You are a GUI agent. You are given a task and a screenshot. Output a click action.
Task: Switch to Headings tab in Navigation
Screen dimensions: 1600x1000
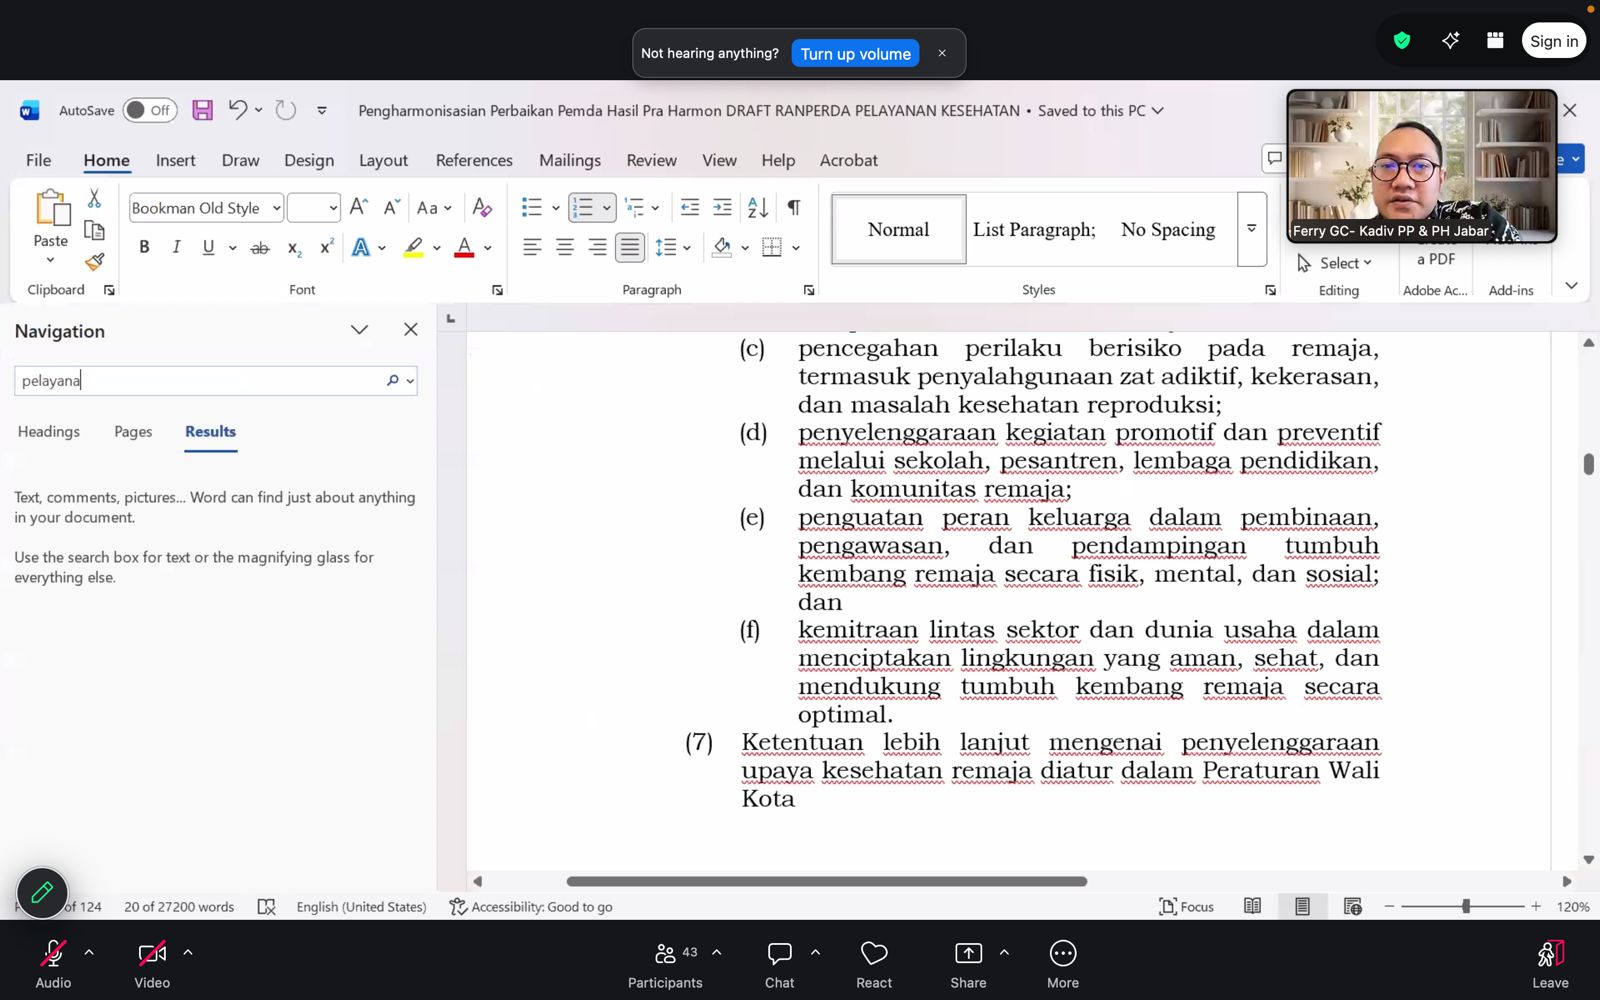tap(49, 432)
